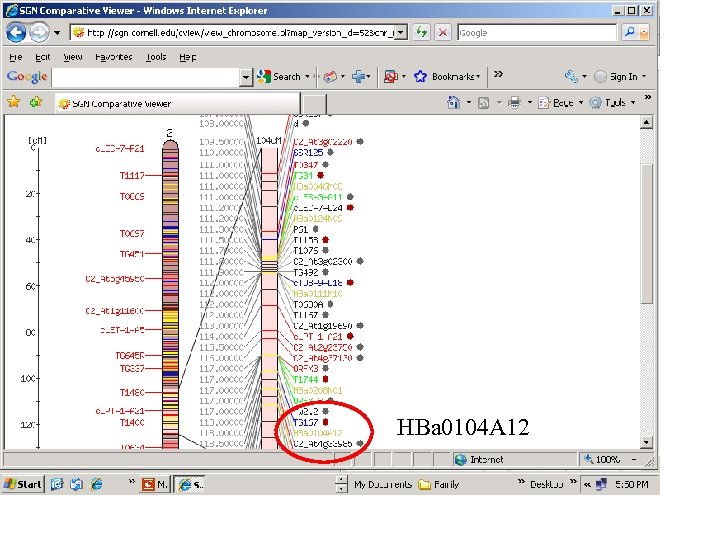Select the SGN Comparative Viewer tab
Image resolution: width=720 pixels, height=540 pixels.
pyautogui.click(x=177, y=103)
